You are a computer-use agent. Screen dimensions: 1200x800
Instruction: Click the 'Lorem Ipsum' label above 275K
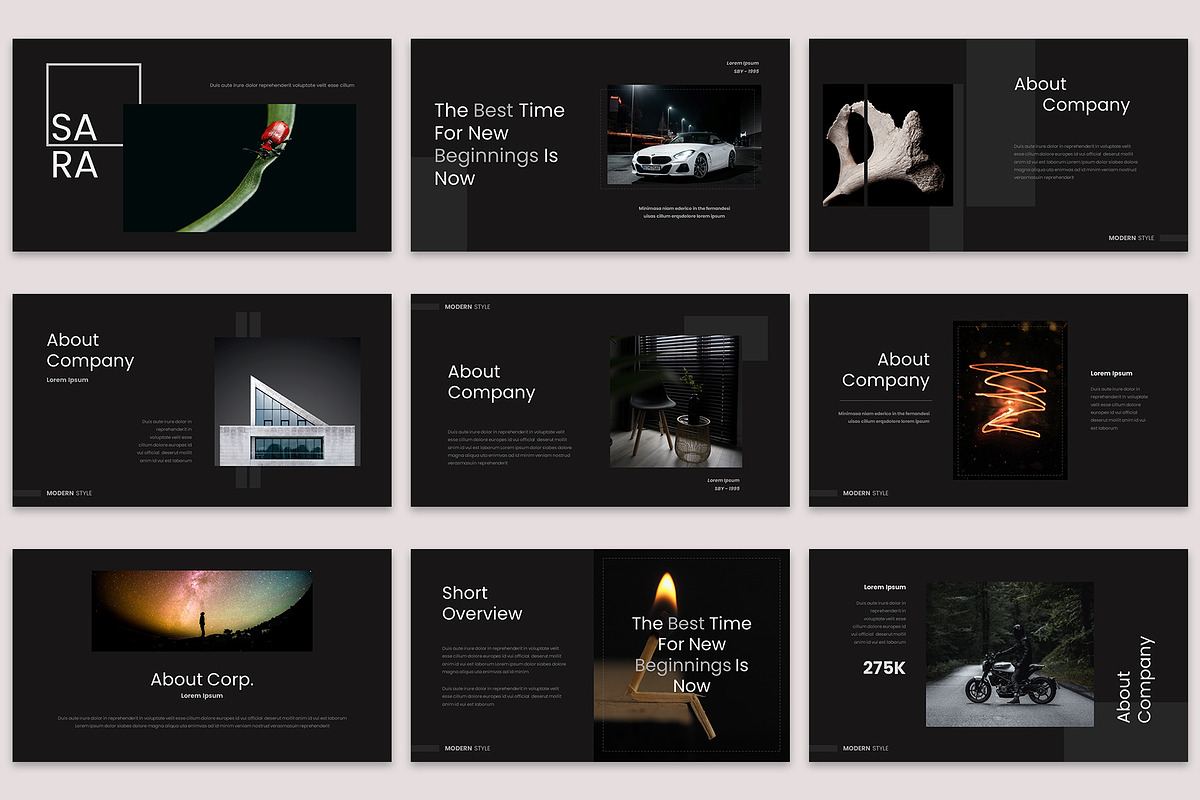coord(885,588)
